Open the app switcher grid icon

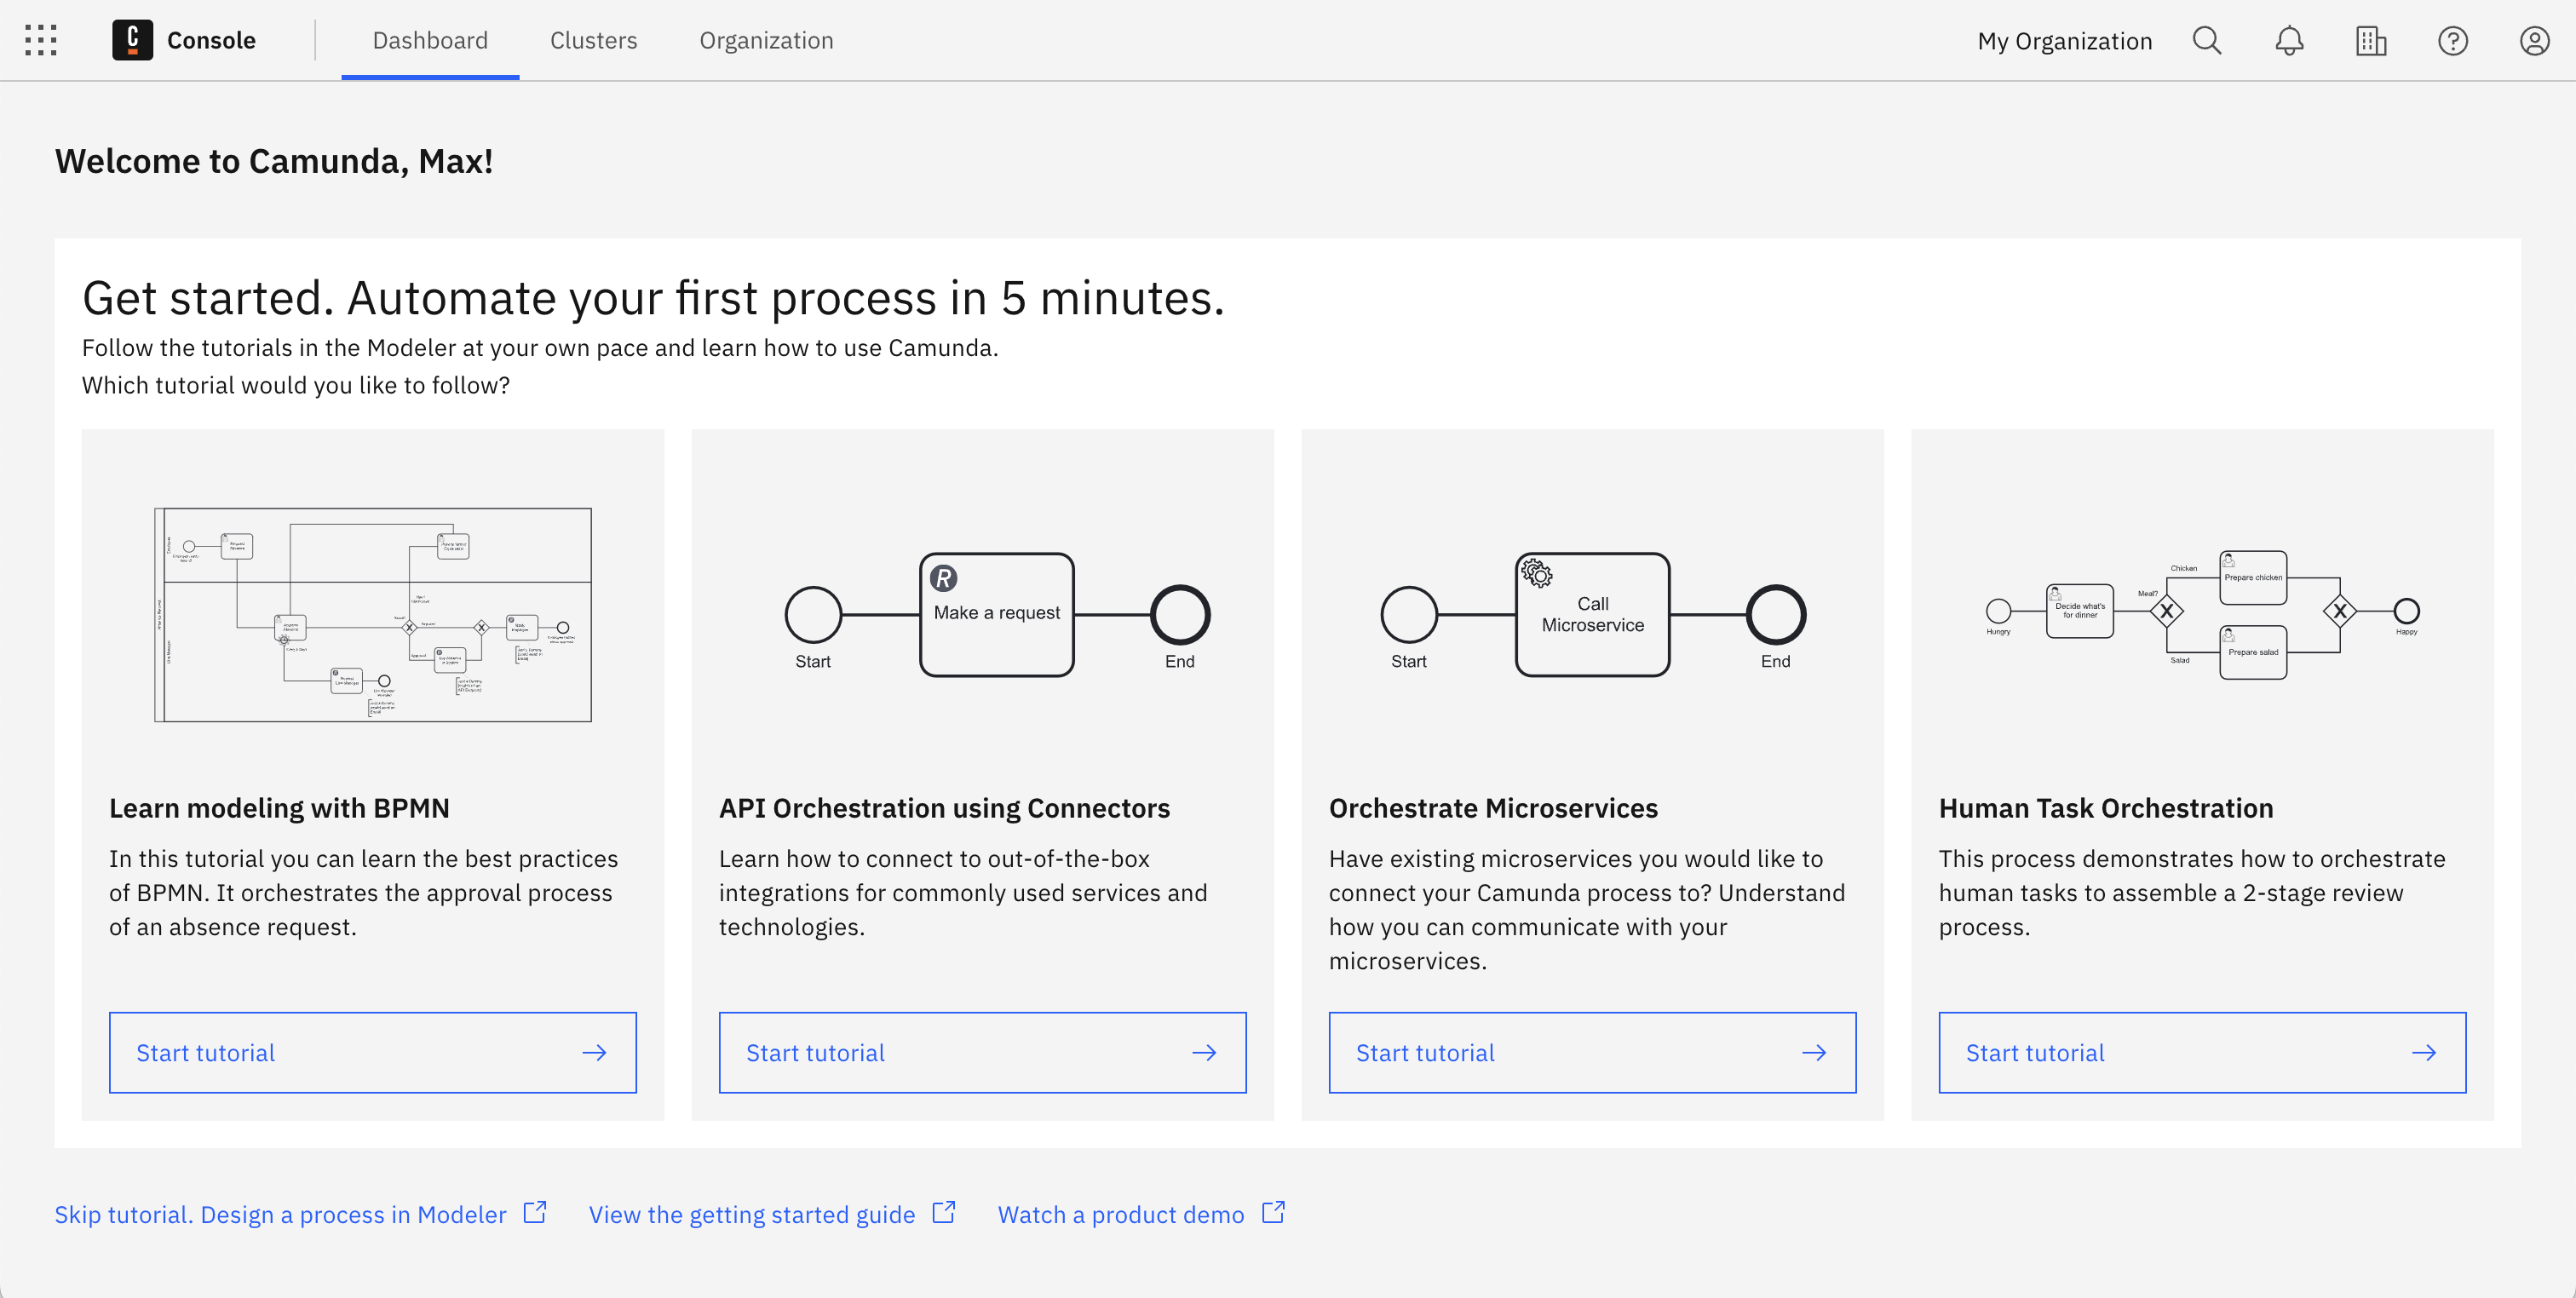[41, 40]
